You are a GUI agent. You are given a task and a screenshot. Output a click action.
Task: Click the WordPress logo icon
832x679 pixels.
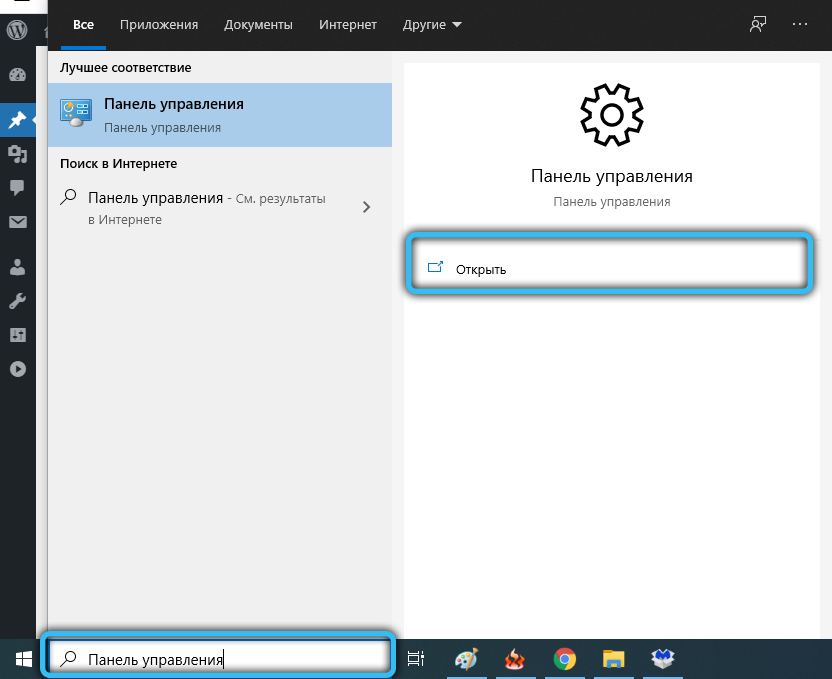[x=17, y=30]
